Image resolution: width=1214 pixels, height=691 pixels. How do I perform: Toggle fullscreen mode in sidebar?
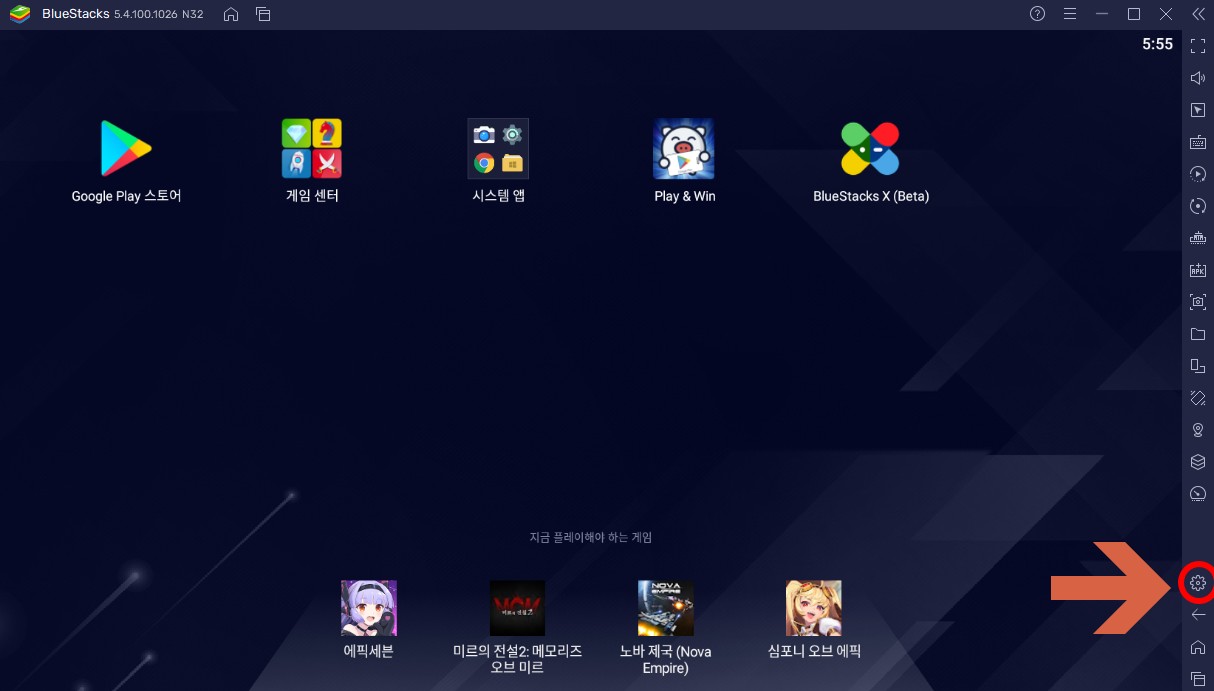pyautogui.click(x=1198, y=46)
